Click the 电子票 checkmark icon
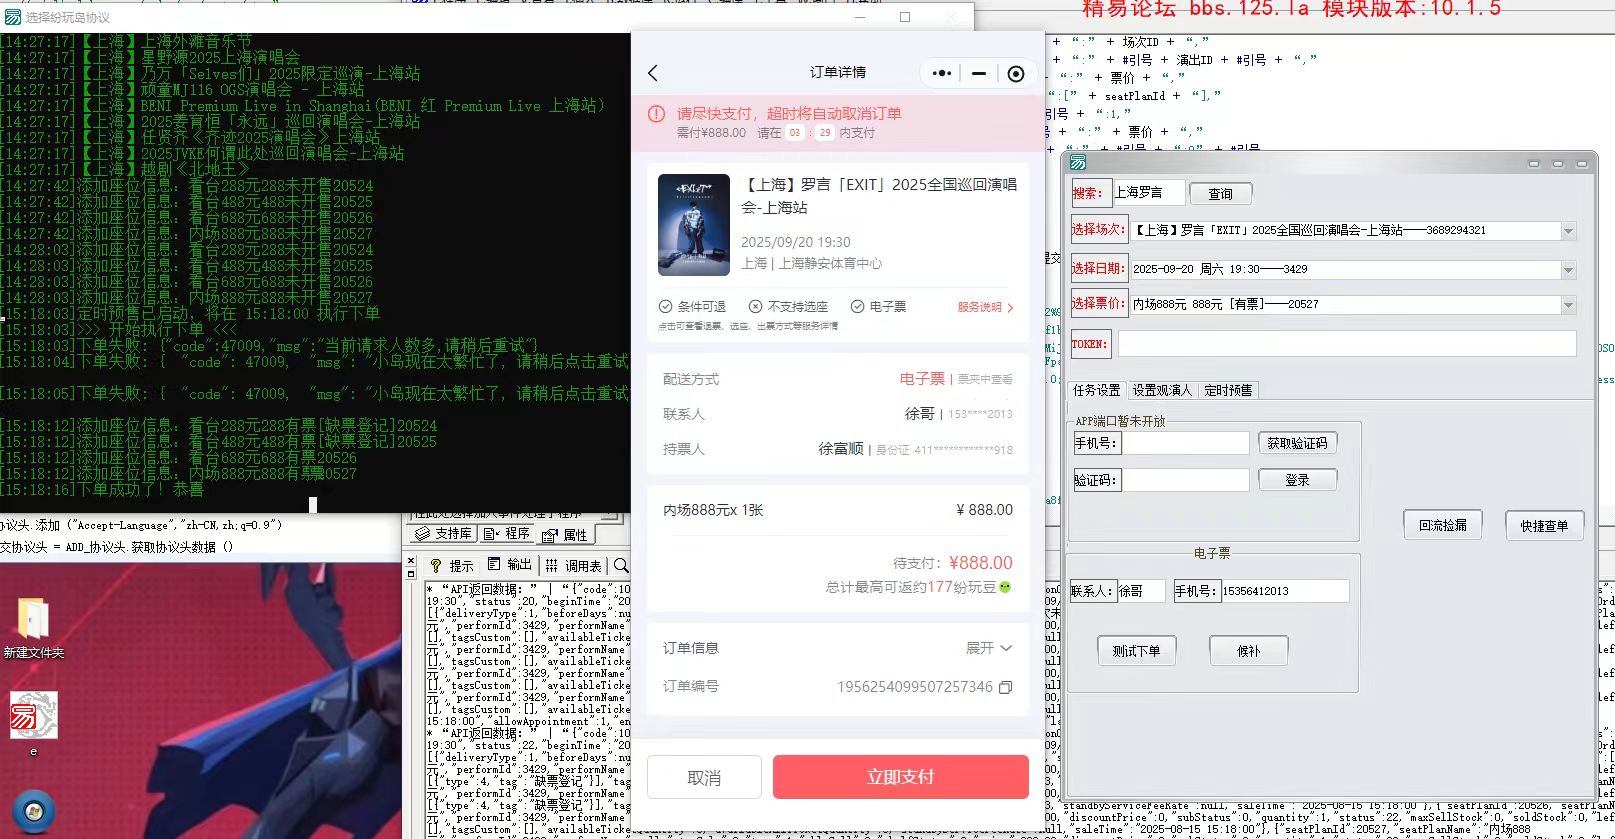The height and width of the screenshot is (839, 1615). 857,306
